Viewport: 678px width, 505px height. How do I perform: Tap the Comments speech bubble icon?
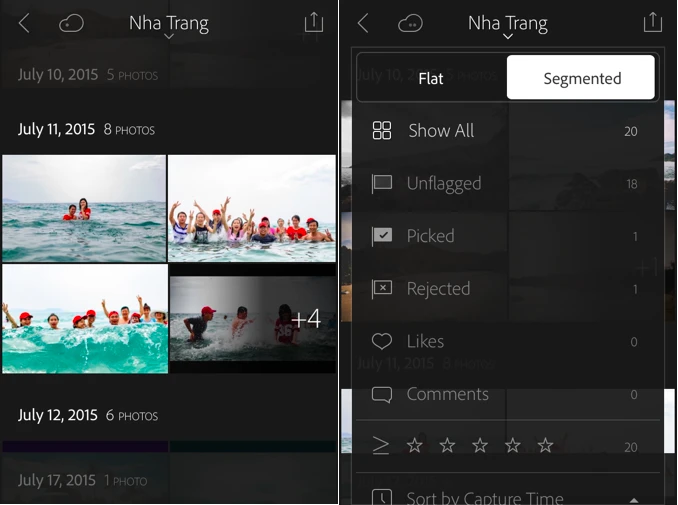pyautogui.click(x=382, y=394)
